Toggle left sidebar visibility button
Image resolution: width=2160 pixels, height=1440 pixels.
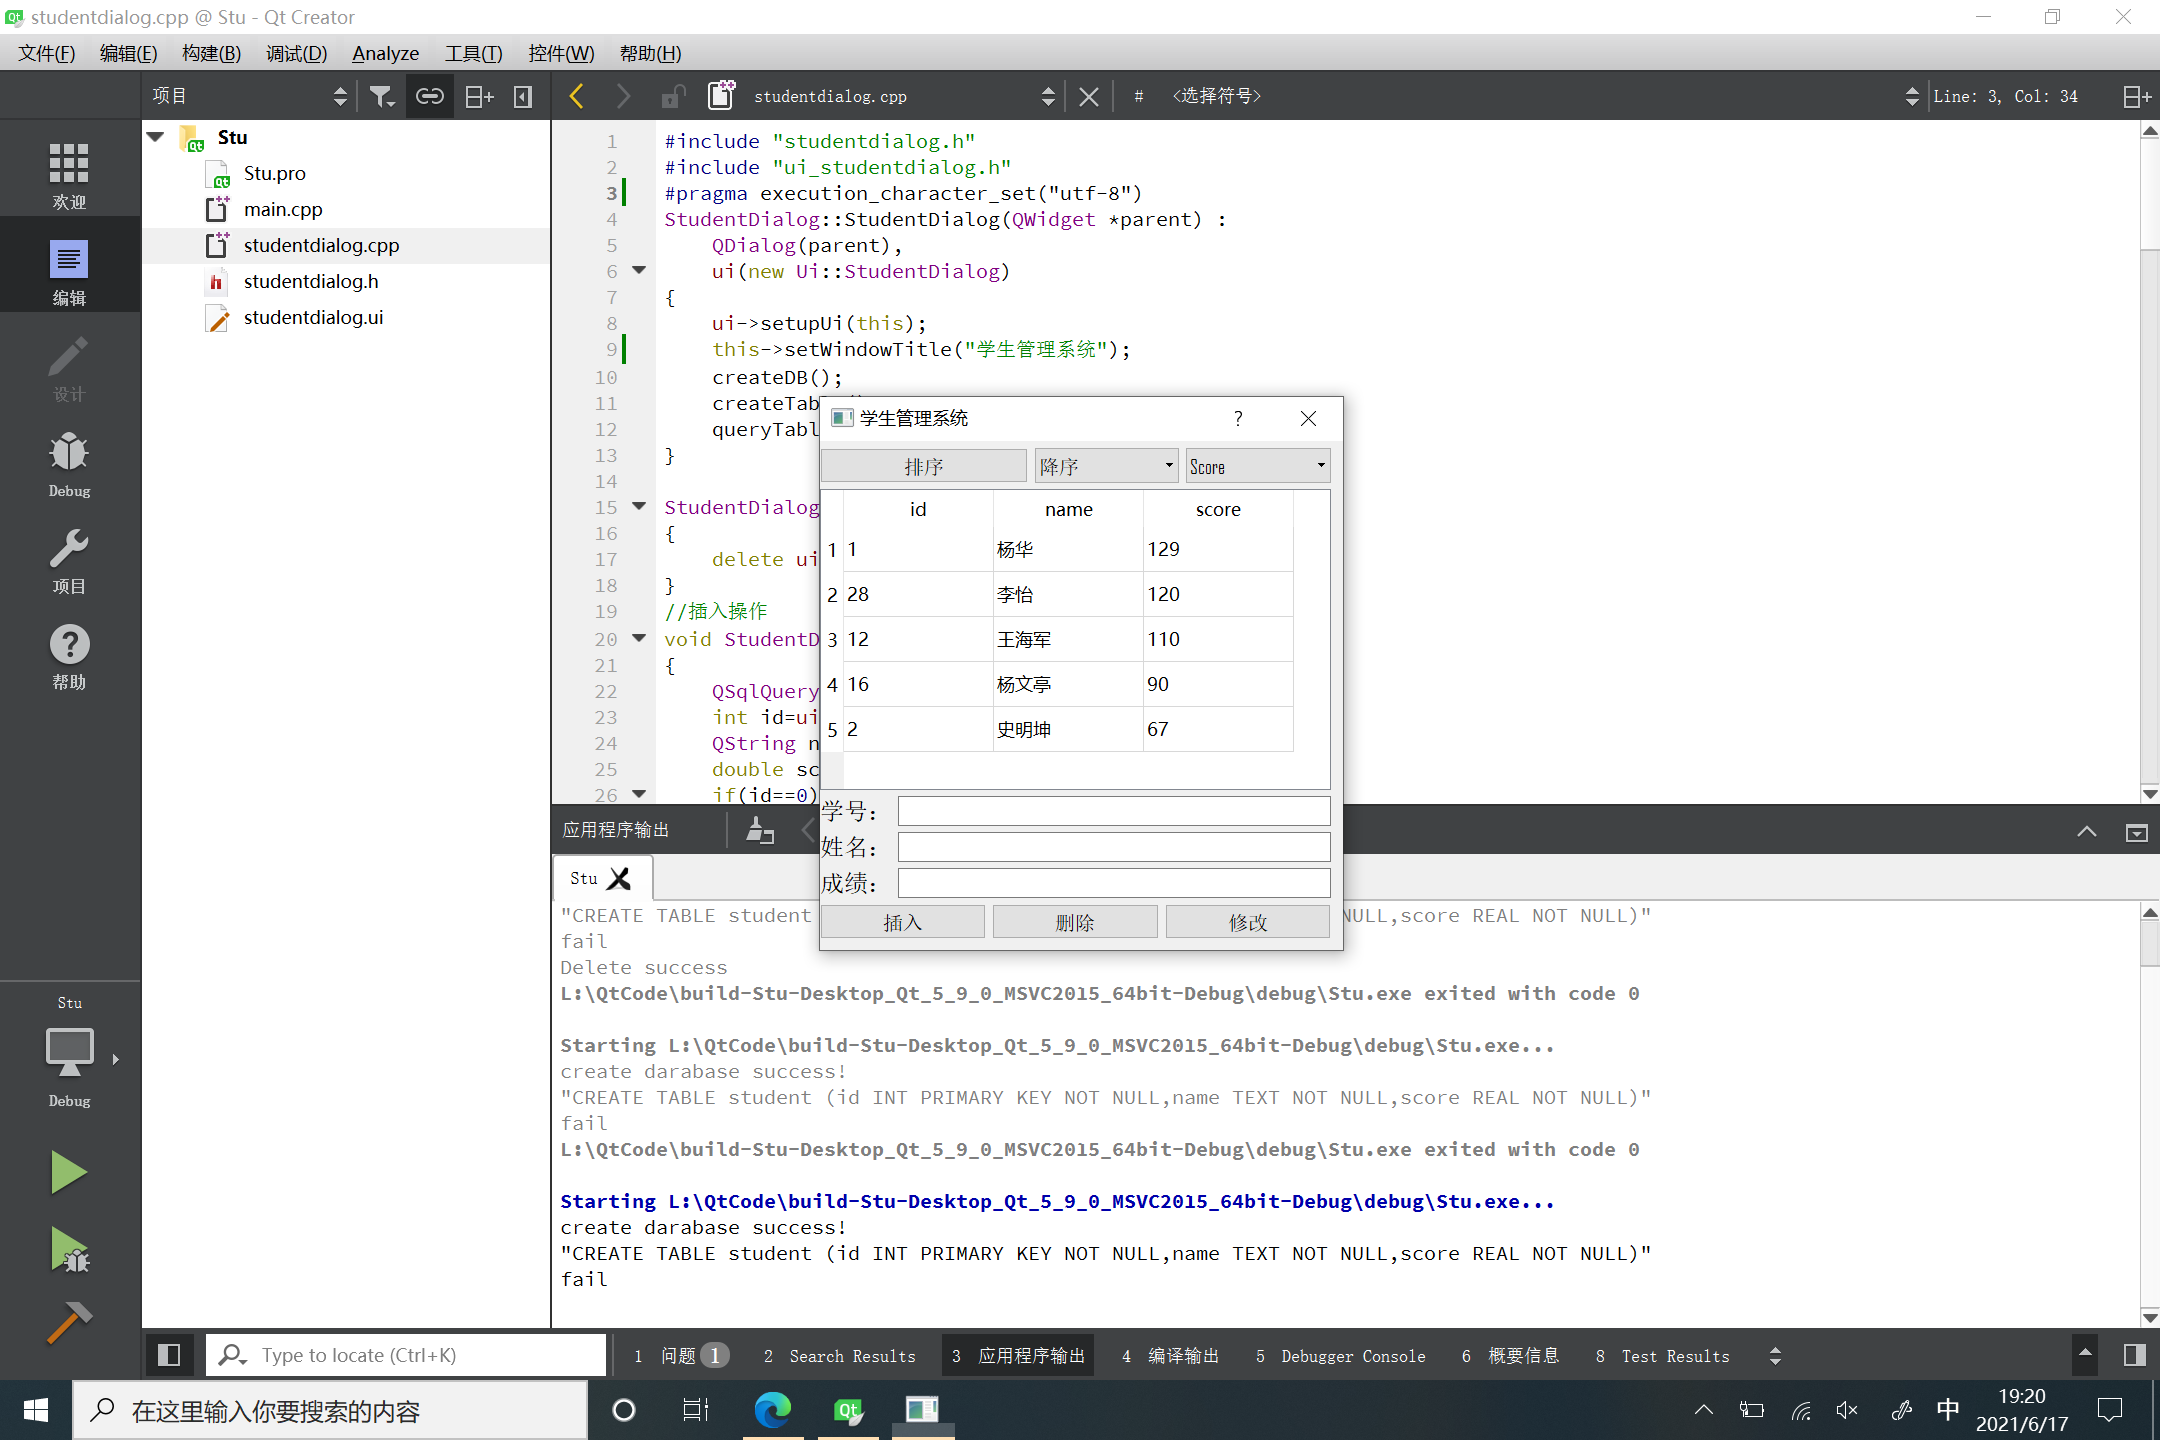(x=168, y=1355)
